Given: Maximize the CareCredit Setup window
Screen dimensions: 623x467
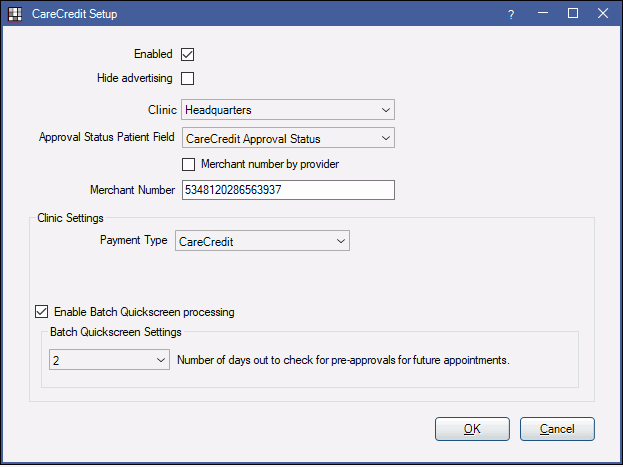Looking at the screenshot, I should pos(573,14).
